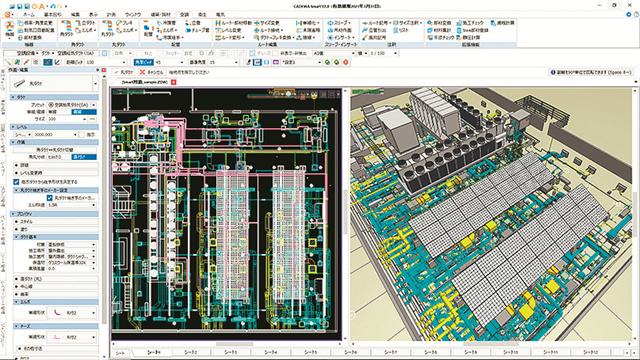The image size is (640, 360).
Task: Switch to the 衛生 ribbon tab
Action: coord(202,15)
